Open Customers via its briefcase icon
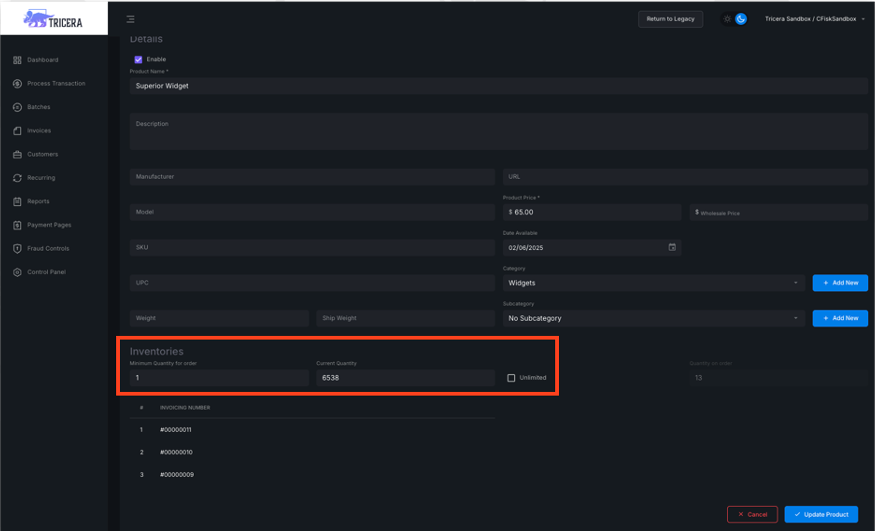This screenshot has height=531, width=875. (17, 155)
